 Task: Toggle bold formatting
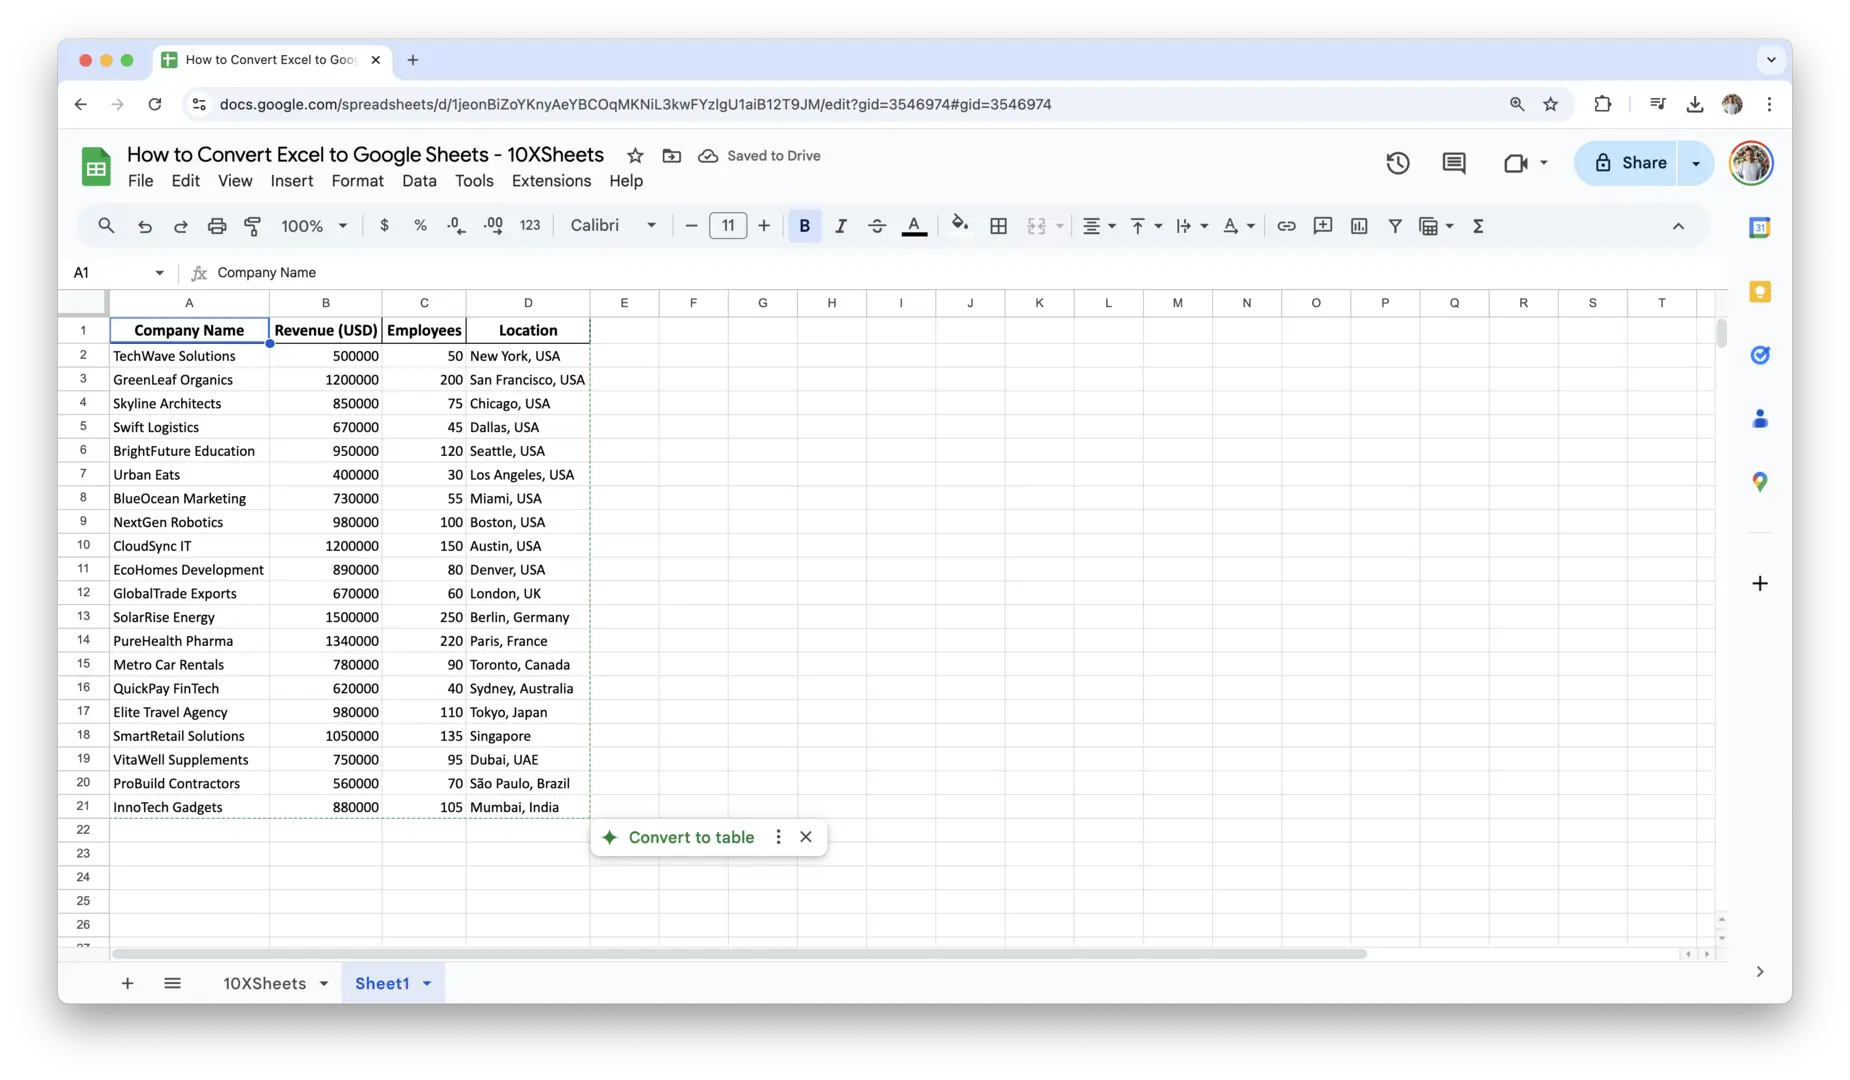pyautogui.click(x=804, y=226)
